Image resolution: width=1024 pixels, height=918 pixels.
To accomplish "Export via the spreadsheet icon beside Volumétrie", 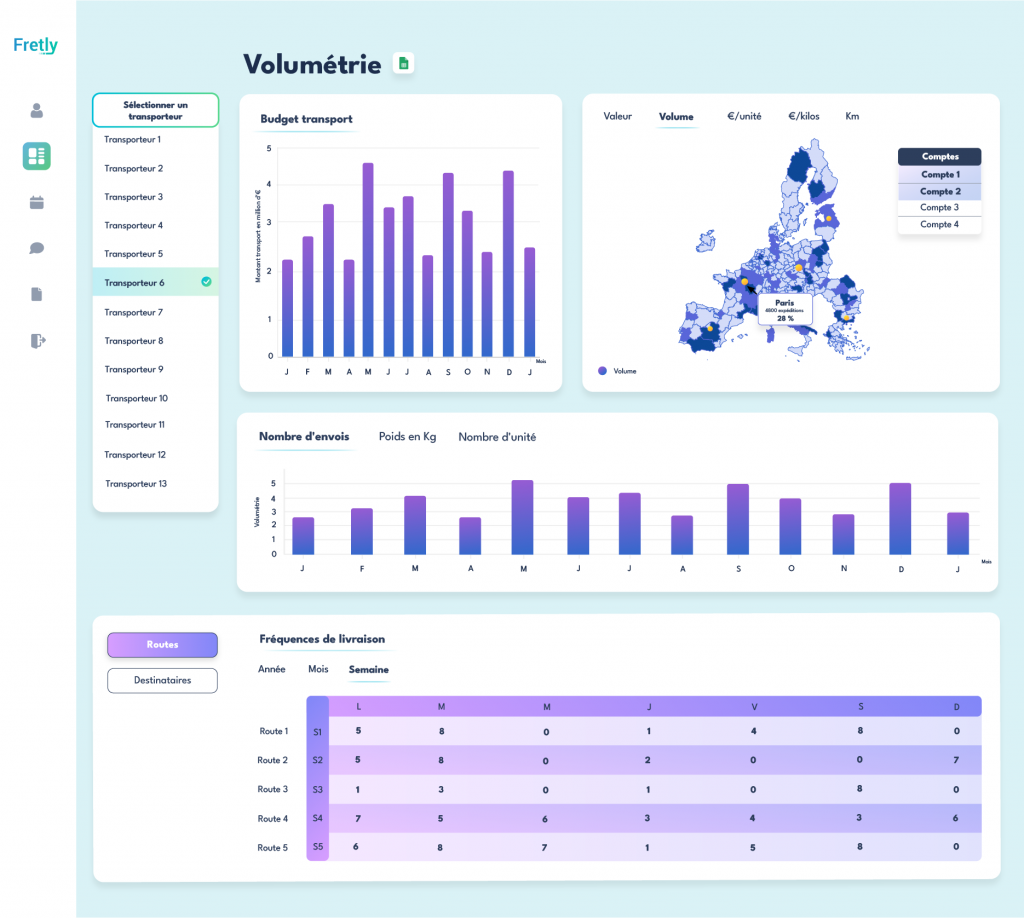I will (x=403, y=64).
